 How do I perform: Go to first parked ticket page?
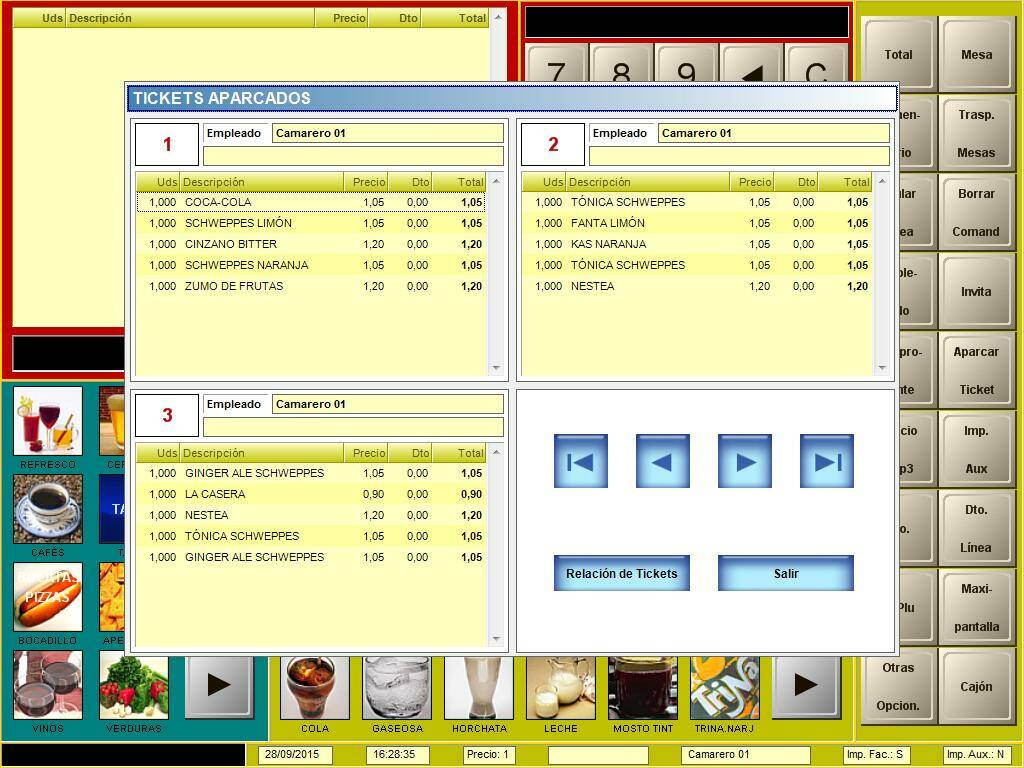click(581, 461)
